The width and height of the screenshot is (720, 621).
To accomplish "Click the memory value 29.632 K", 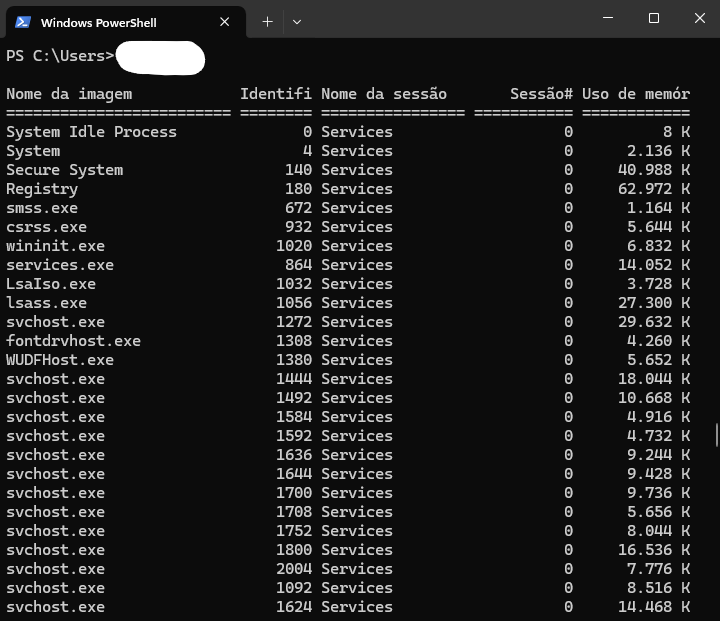I will [x=654, y=322].
